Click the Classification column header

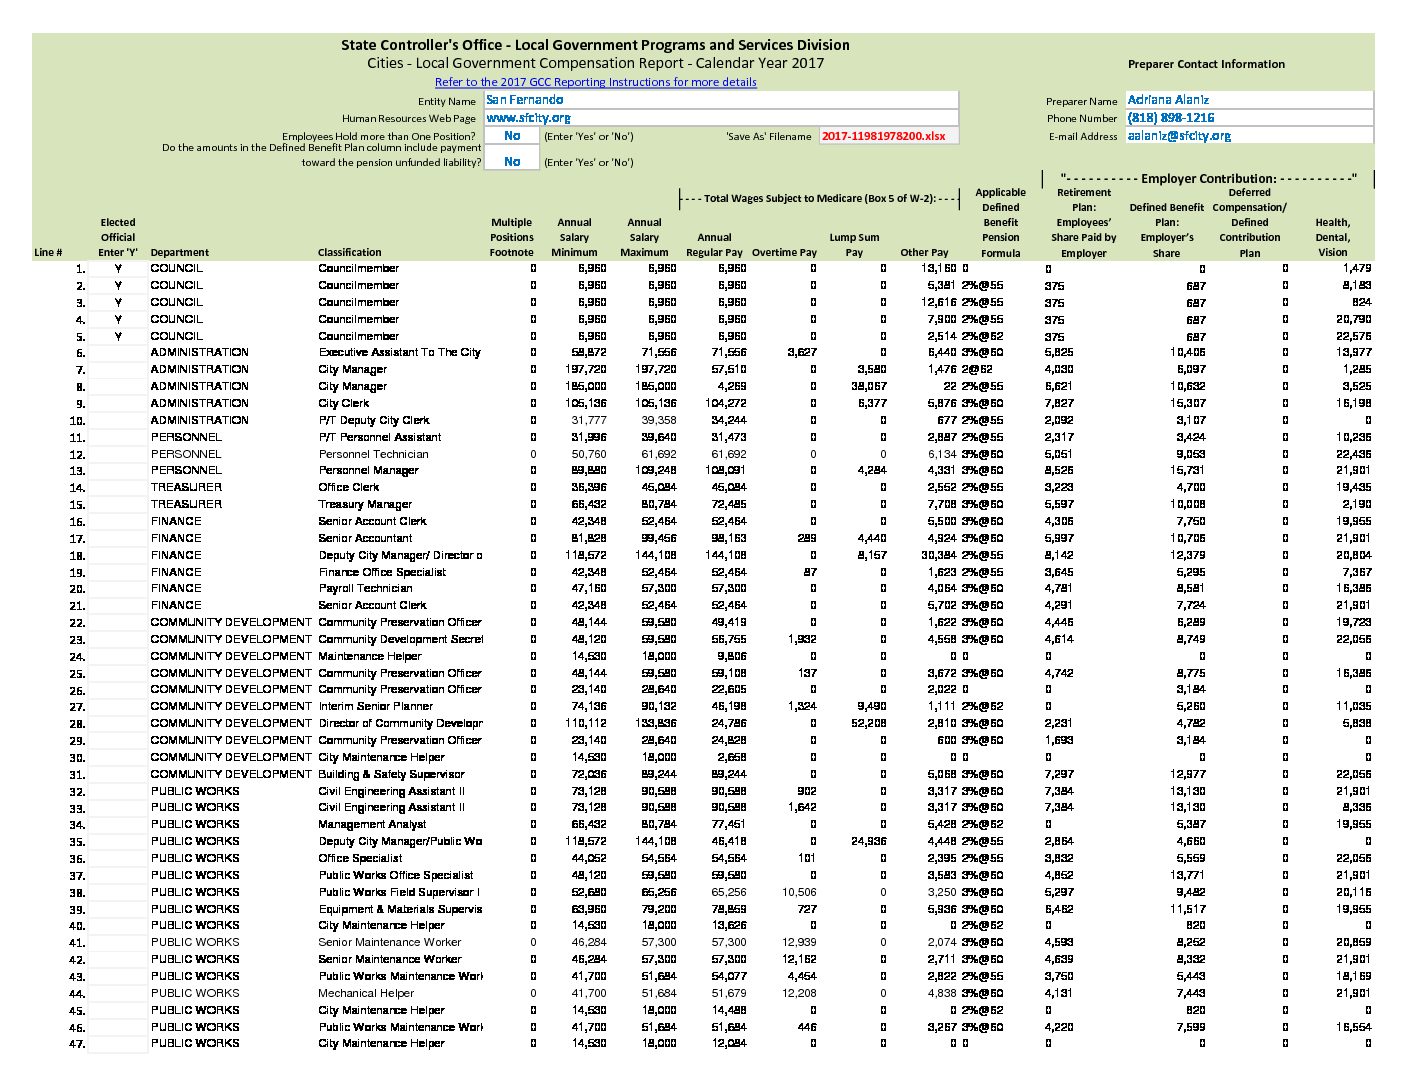(350, 252)
